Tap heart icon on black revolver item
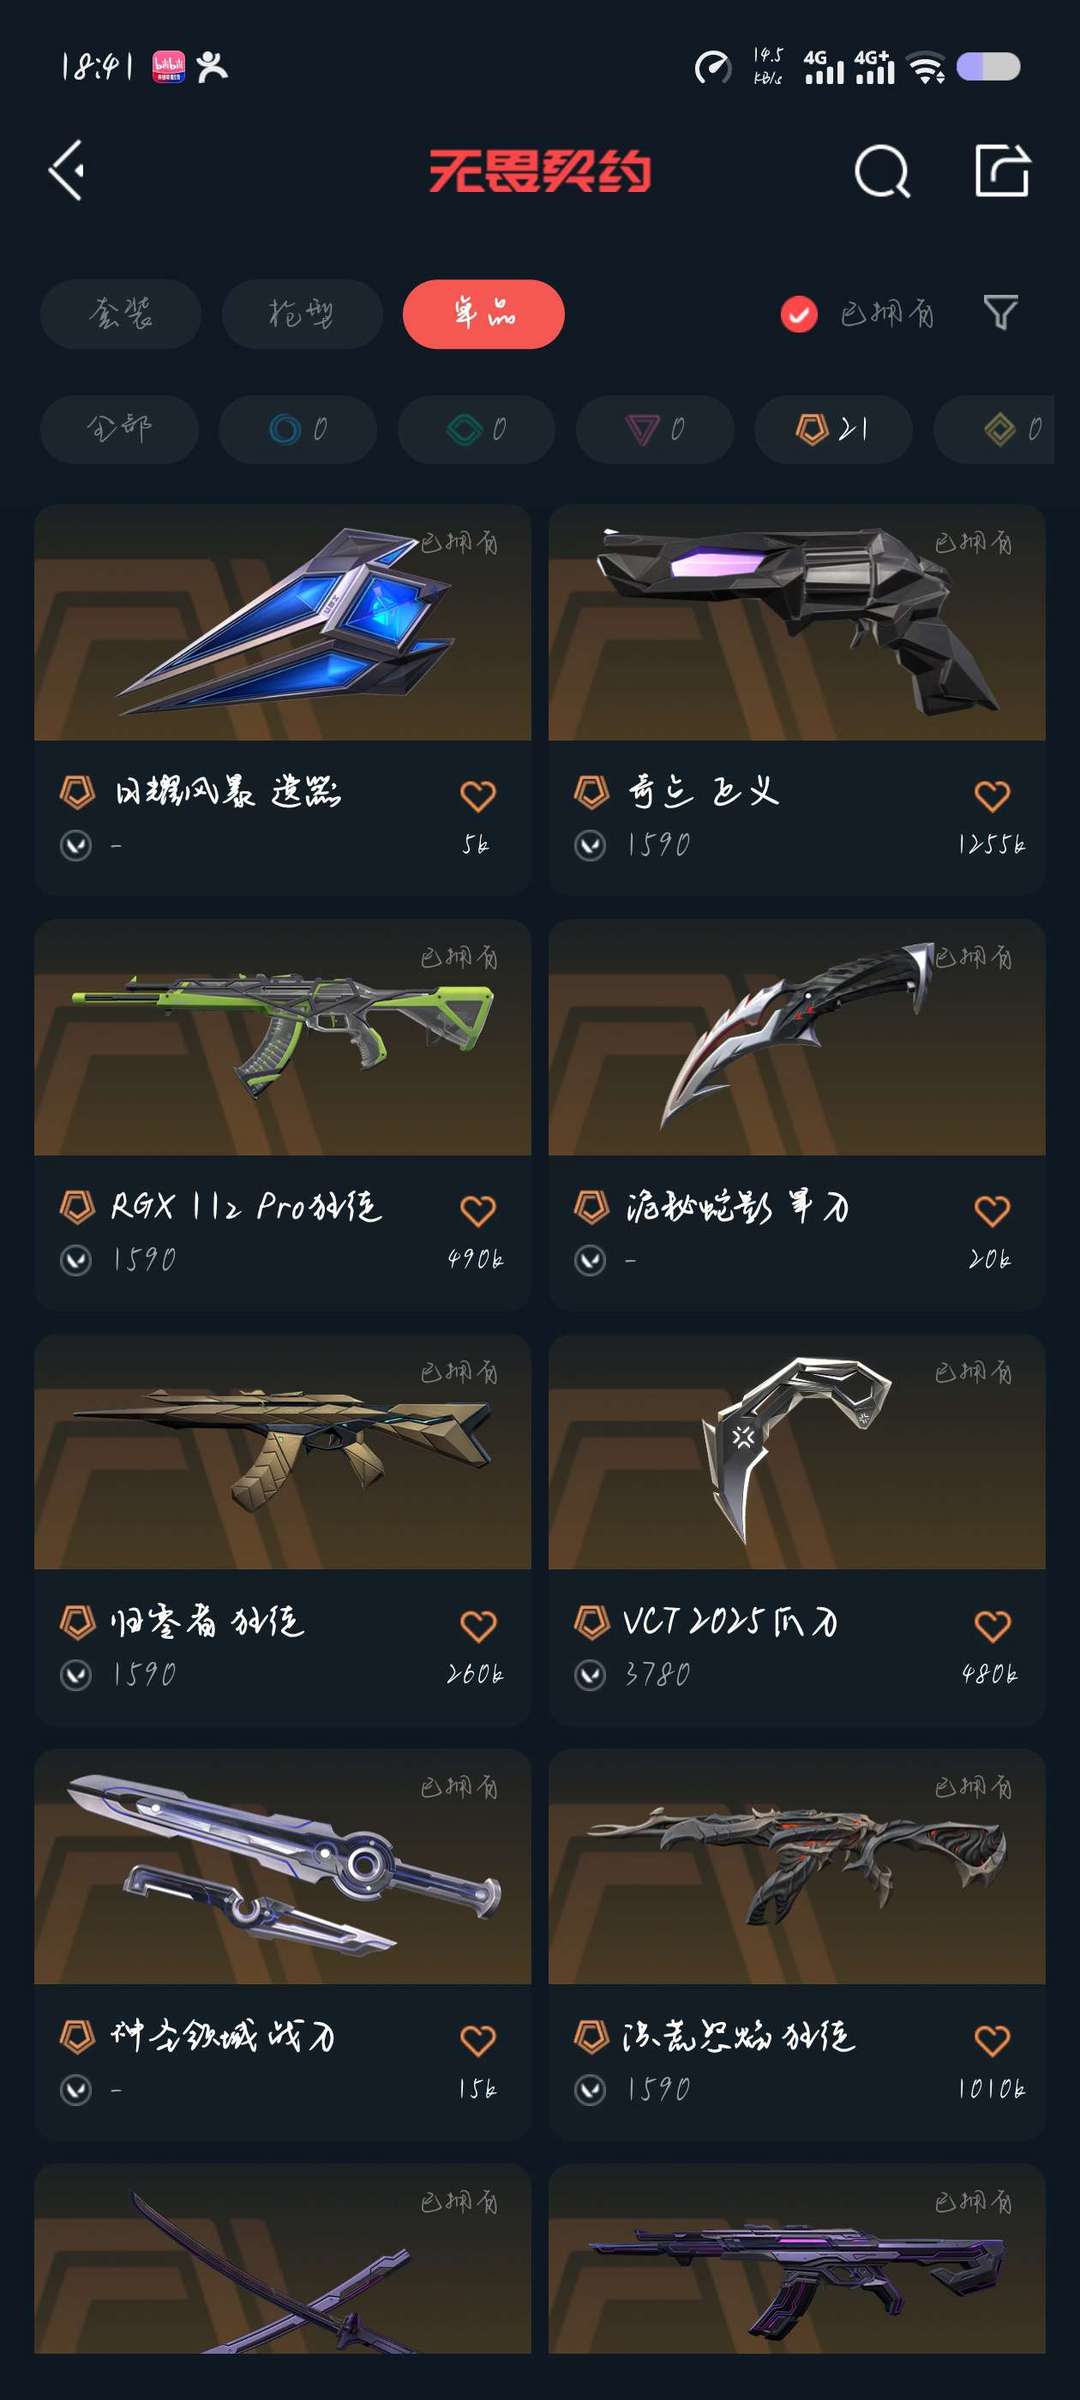The width and height of the screenshot is (1080, 2400). pos(992,795)
